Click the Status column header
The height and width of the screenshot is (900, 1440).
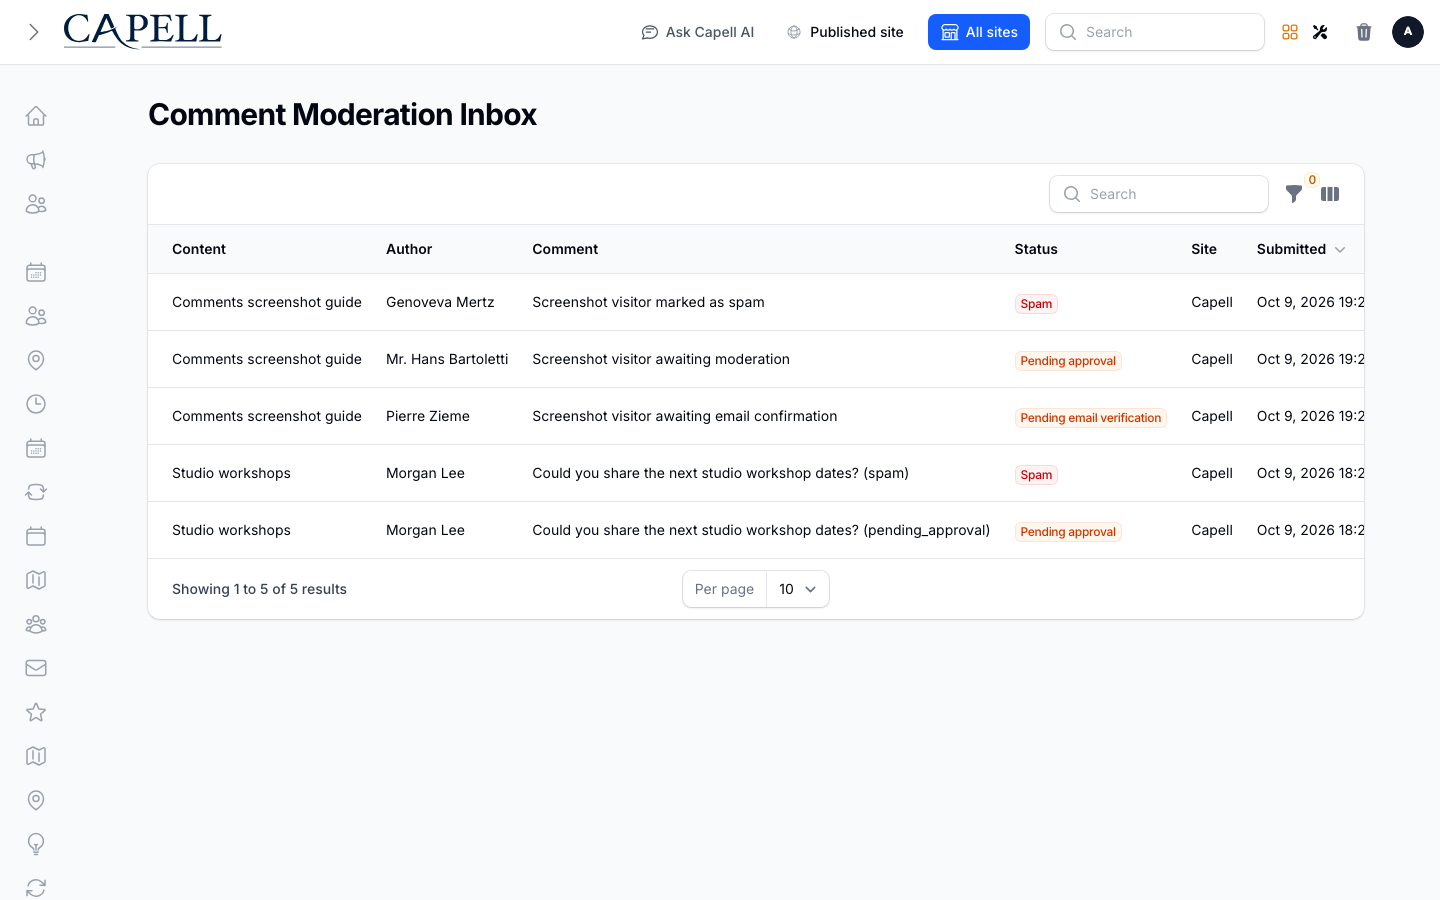pos(1036,249)
